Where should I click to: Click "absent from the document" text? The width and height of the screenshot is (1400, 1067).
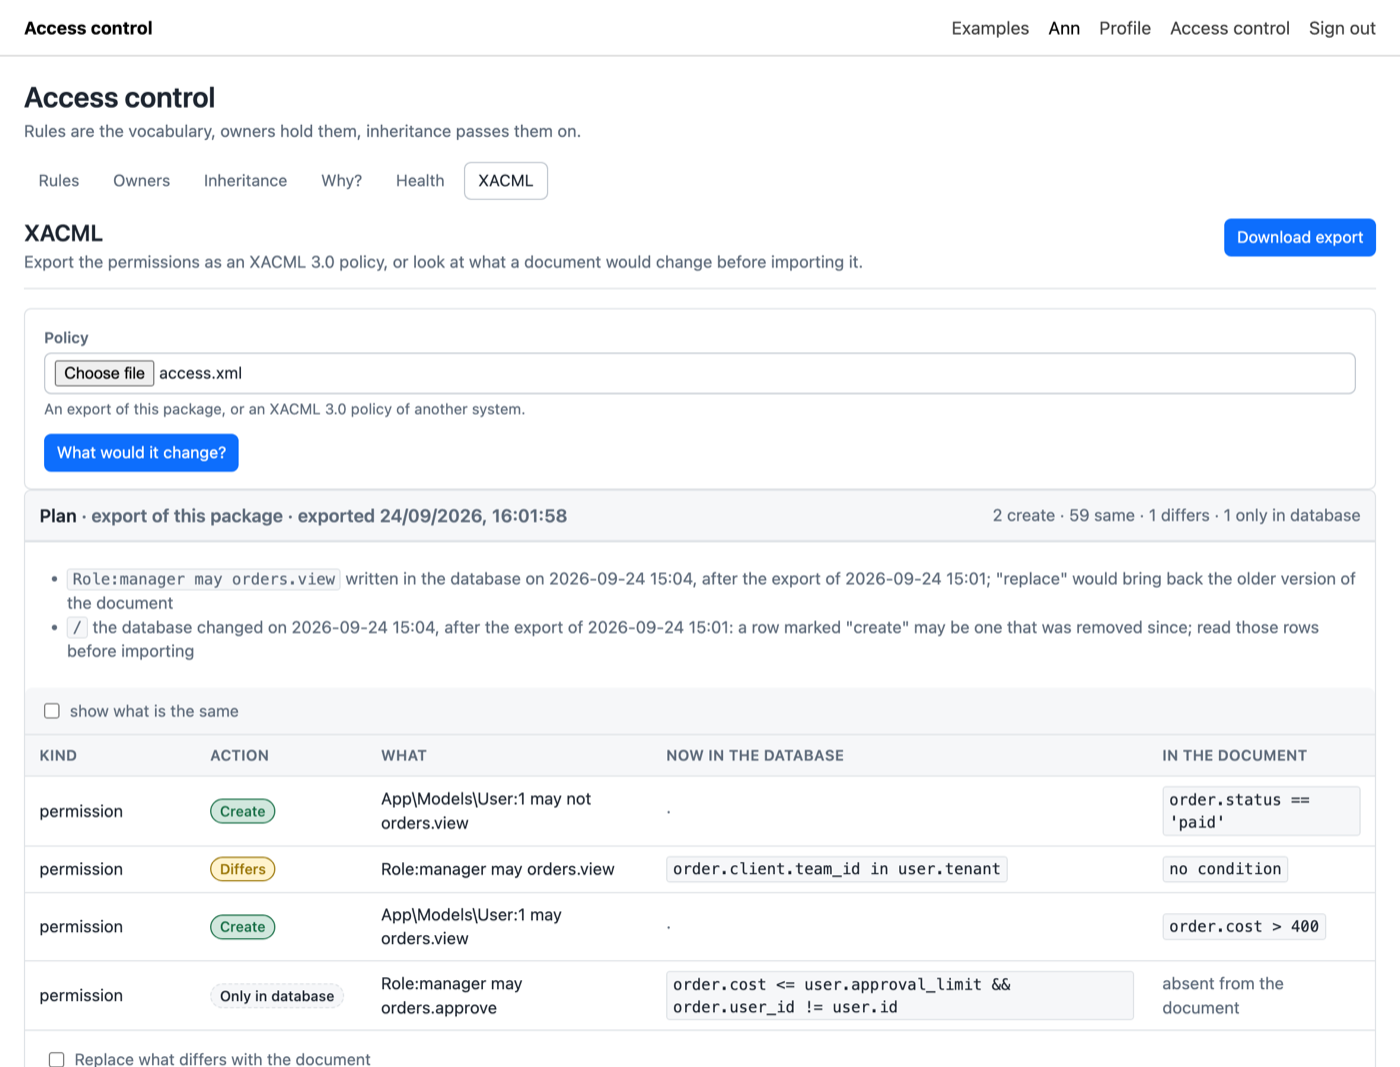1223,996
